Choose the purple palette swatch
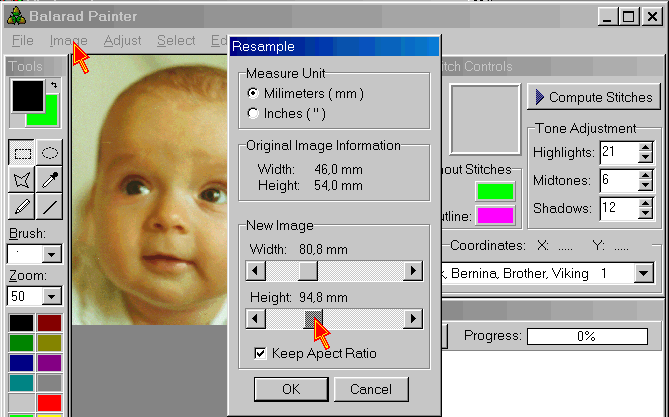Screen dimensions: 669x417 pos(49,363)
